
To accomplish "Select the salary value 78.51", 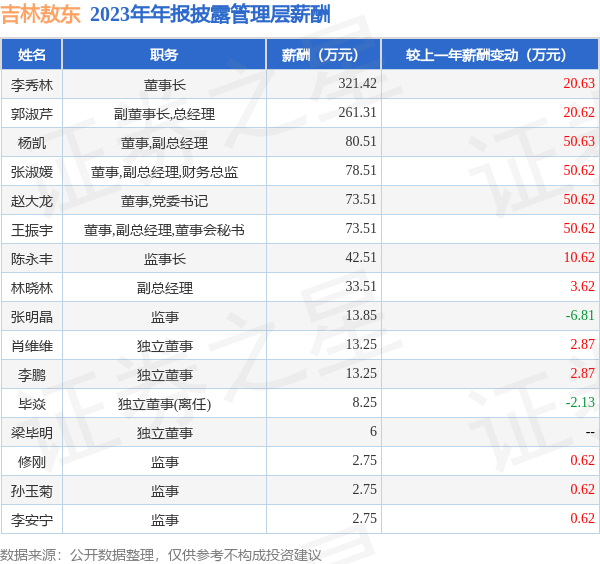I will point(361,171).
